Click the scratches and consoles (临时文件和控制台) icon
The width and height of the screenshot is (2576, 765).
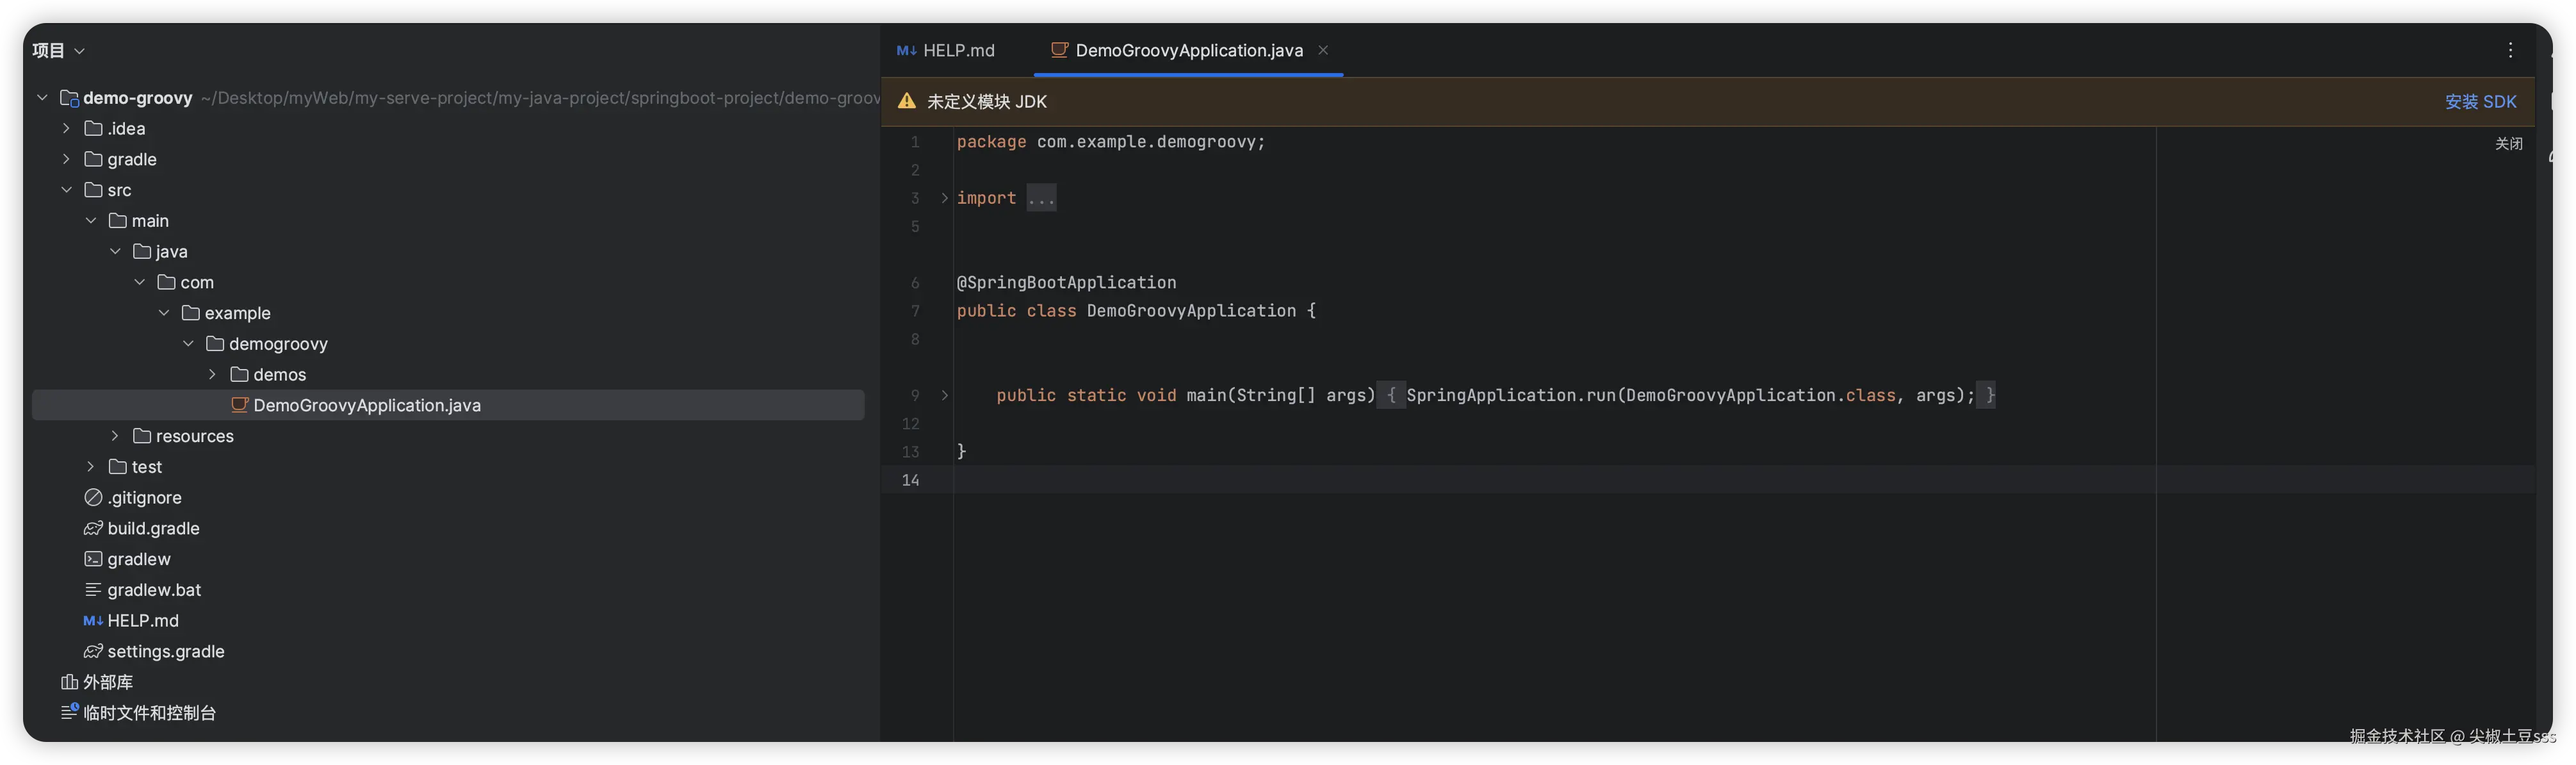(69, 712)
